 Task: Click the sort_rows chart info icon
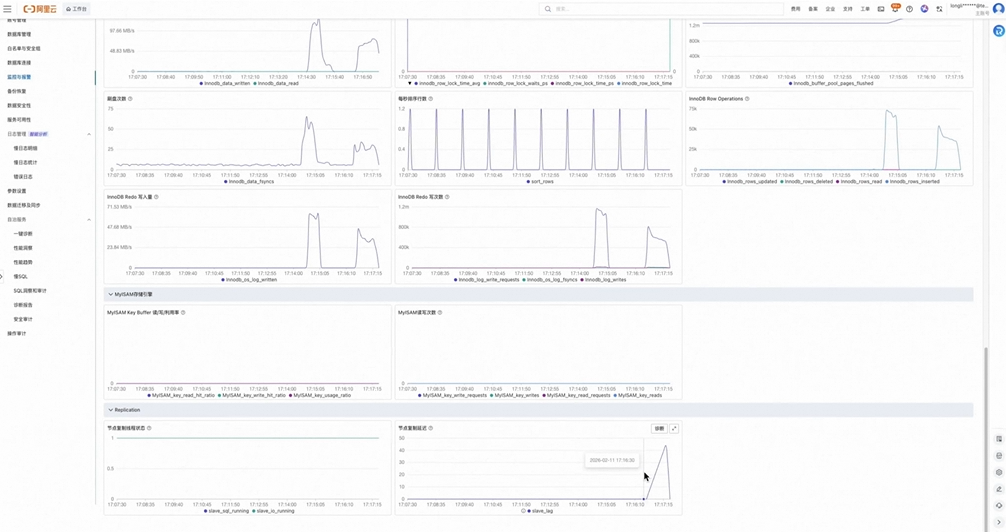coord(431,99)
